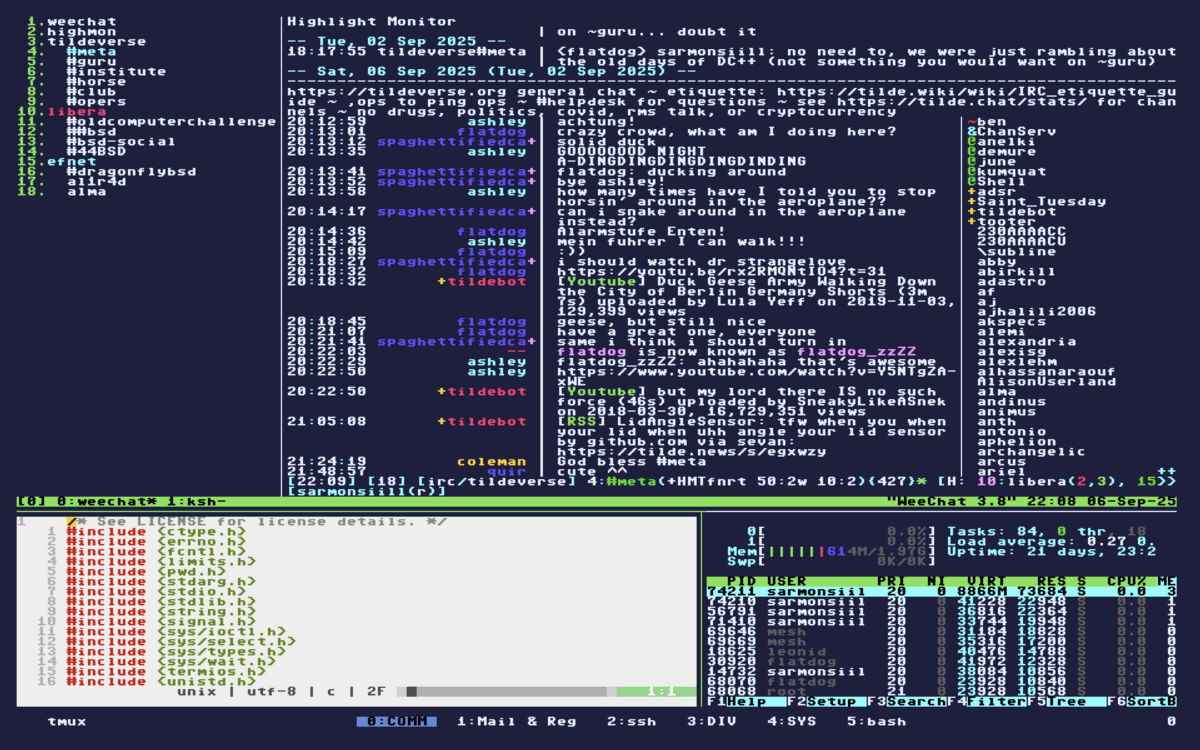Switch to the 1:ksh- tmux window

[196, 501]
